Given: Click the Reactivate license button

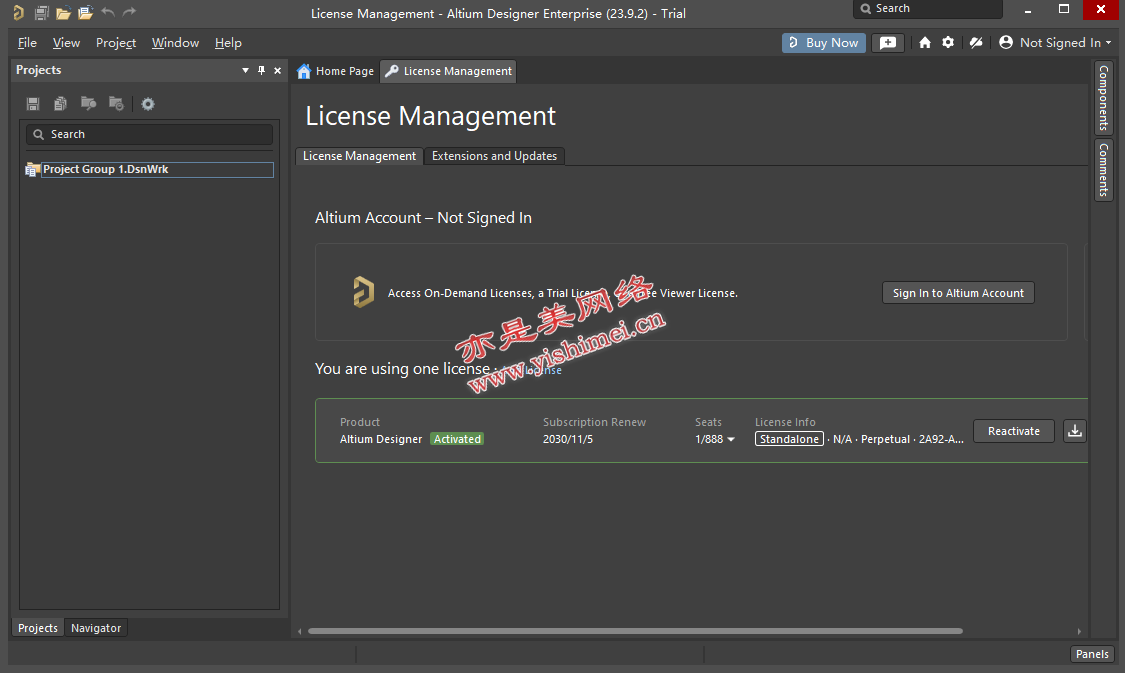Looking at the screenshot, I should [x=1014, y=431].
